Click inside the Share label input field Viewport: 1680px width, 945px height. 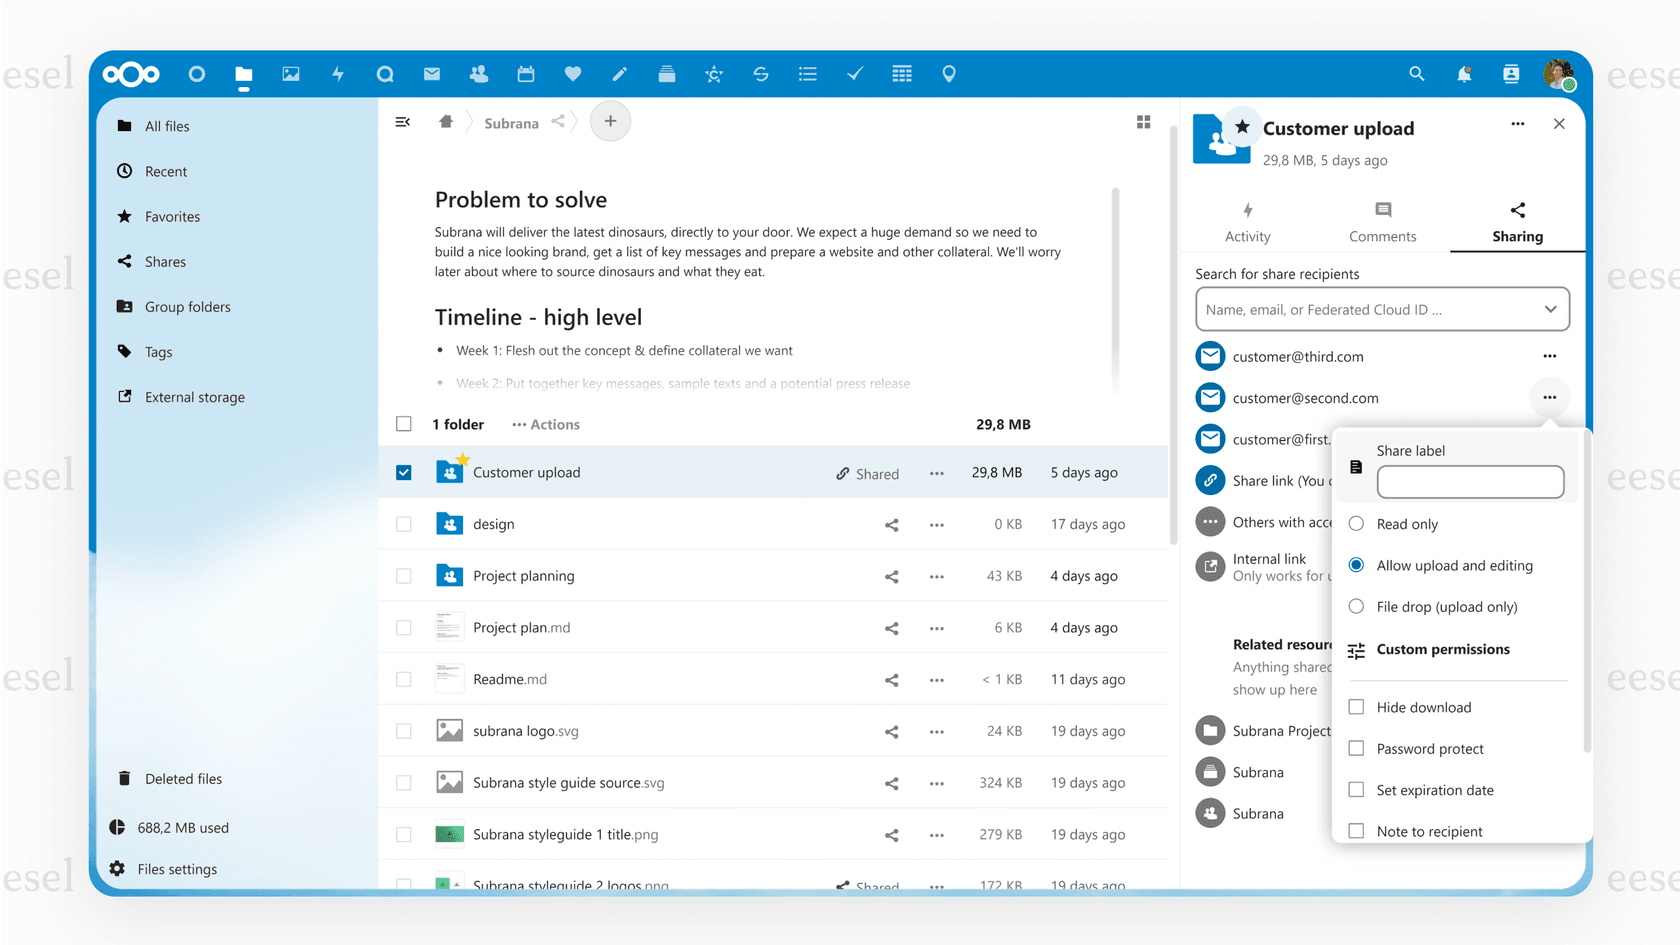(1470, 482)
